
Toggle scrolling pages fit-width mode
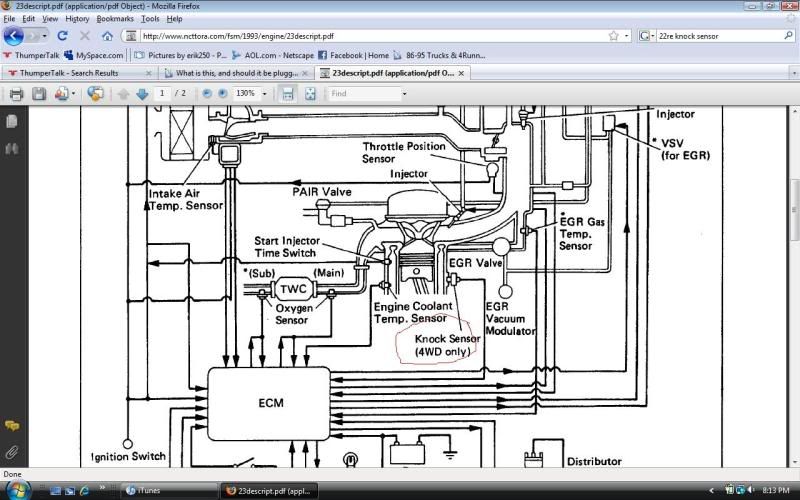(x=288, y=93)
